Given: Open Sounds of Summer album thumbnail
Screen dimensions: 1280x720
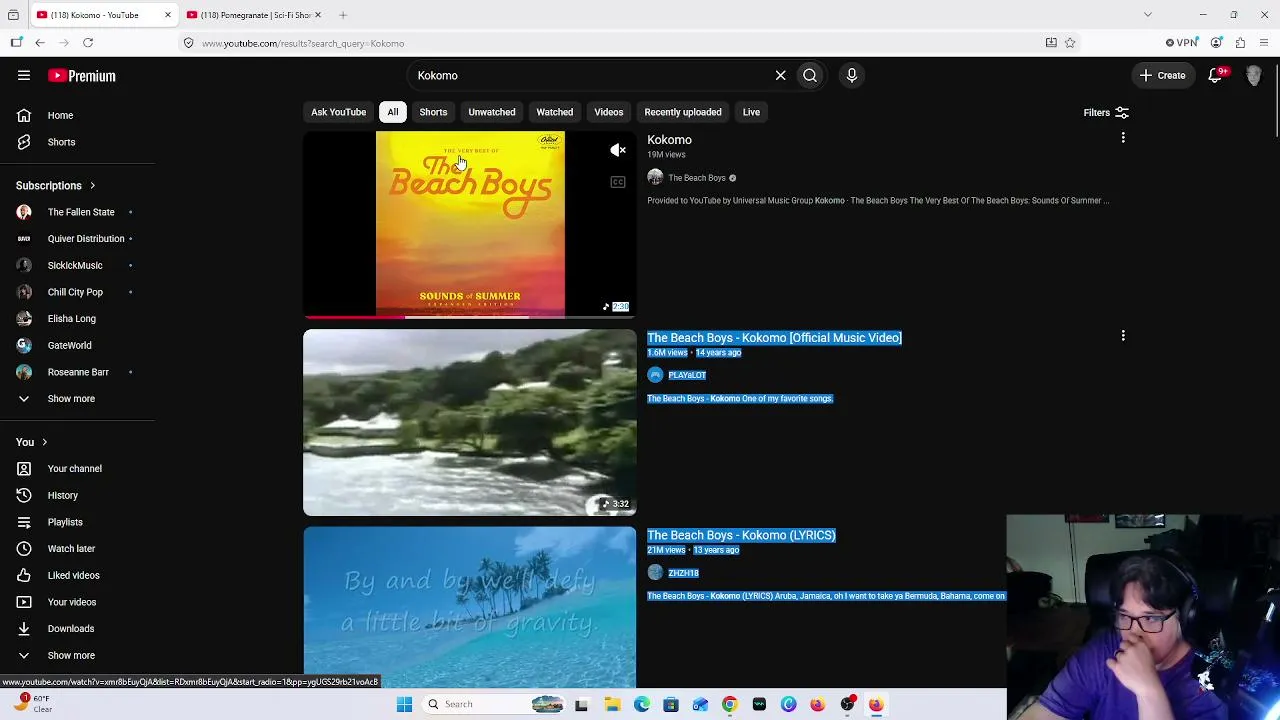Looking at the screenshot, I should coord(470,224).
